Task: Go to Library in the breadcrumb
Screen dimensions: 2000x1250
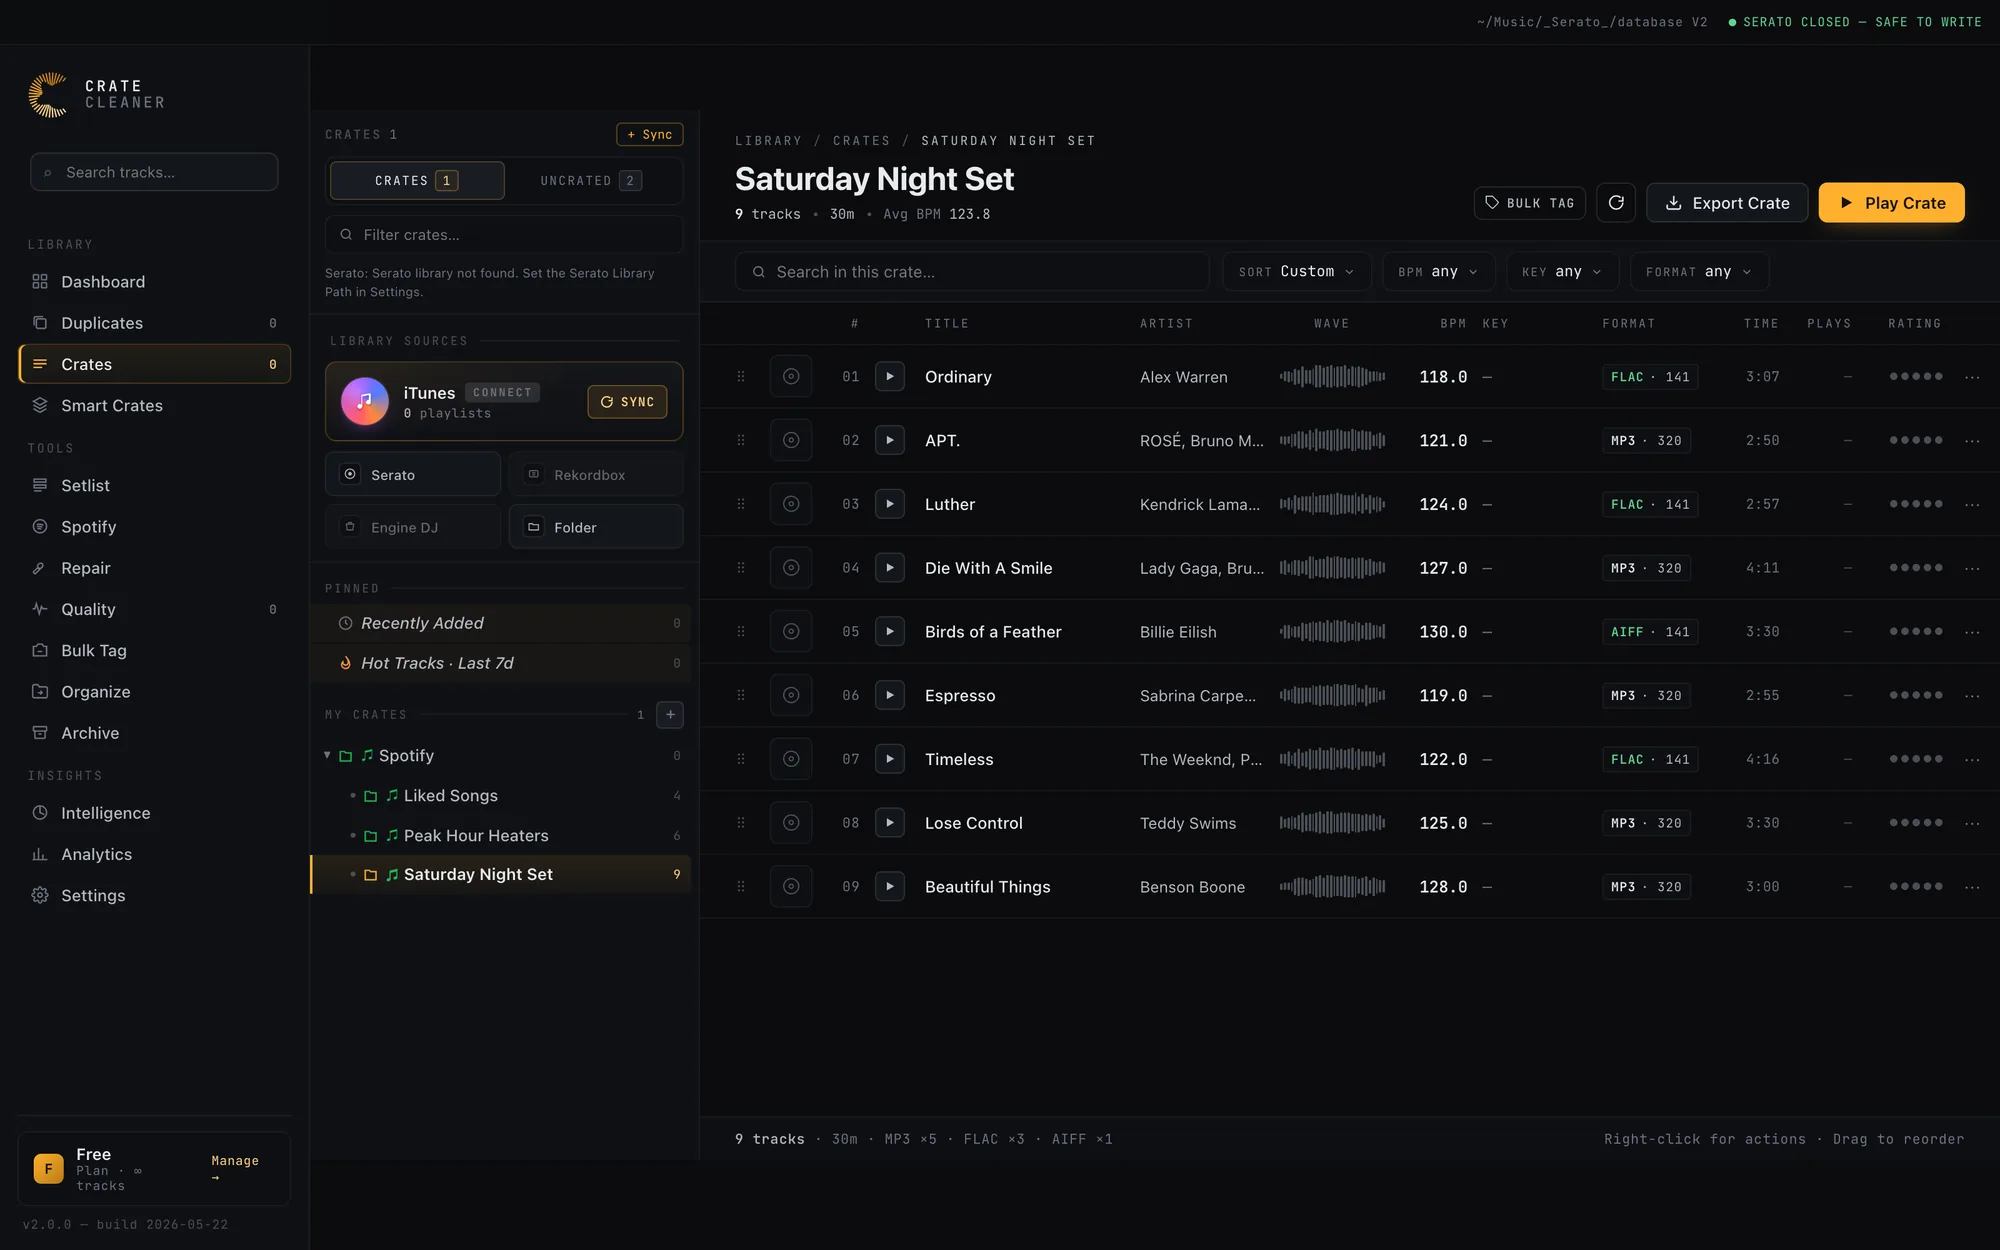Action: coord(768,141)
